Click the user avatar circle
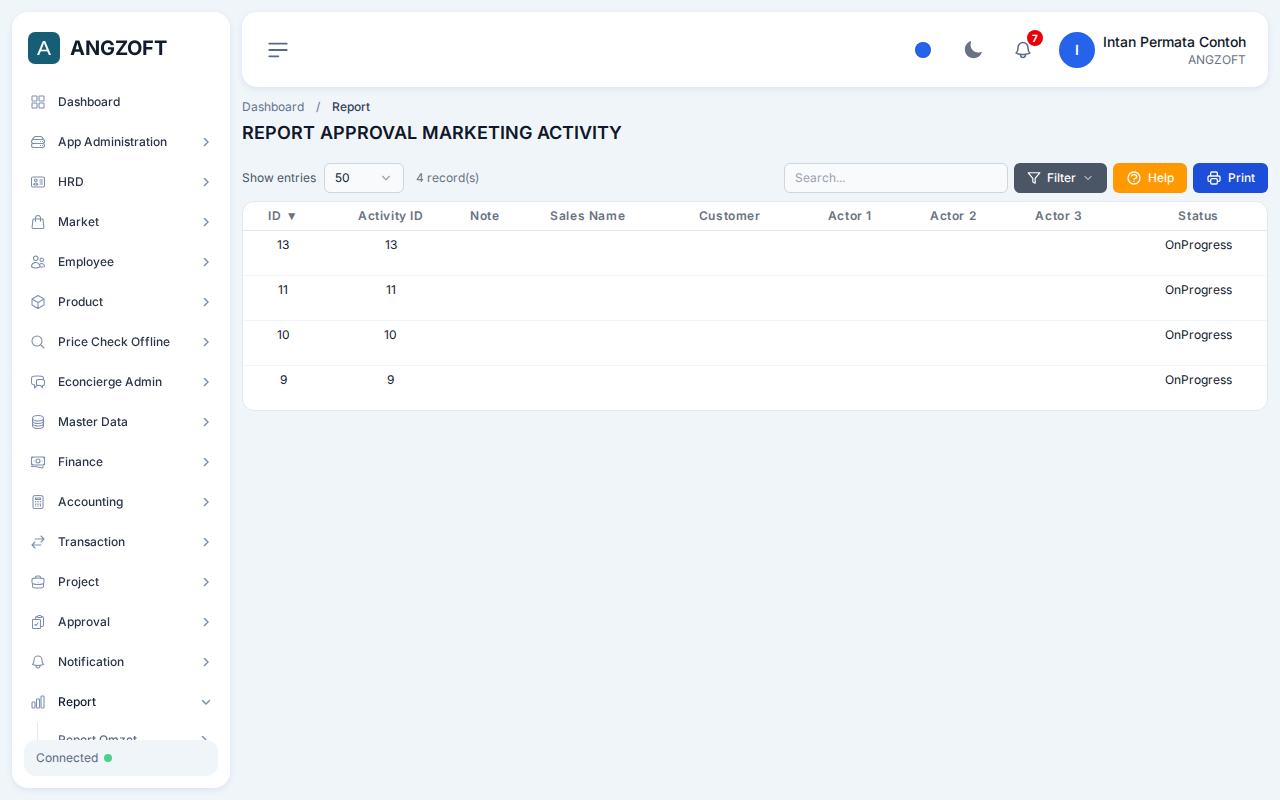 point(1077,50)
